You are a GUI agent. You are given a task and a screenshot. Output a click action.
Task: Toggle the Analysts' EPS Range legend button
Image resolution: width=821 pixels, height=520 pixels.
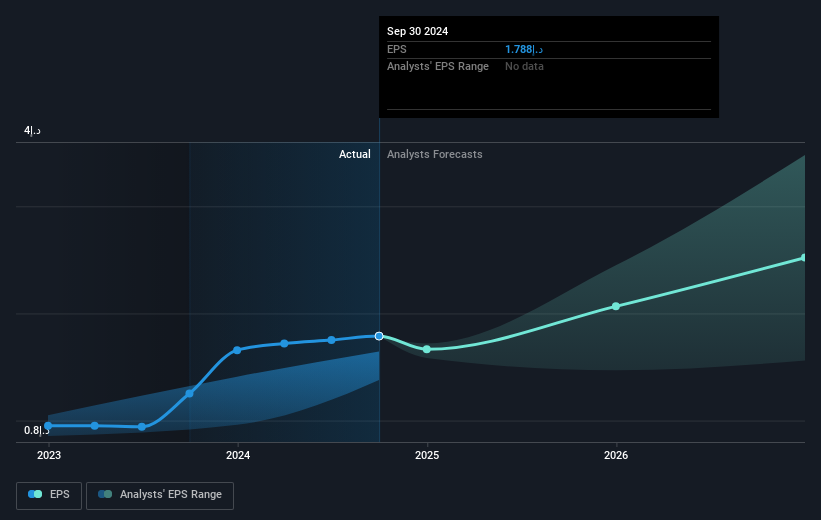pyautogui.click(x=160, y=495)
